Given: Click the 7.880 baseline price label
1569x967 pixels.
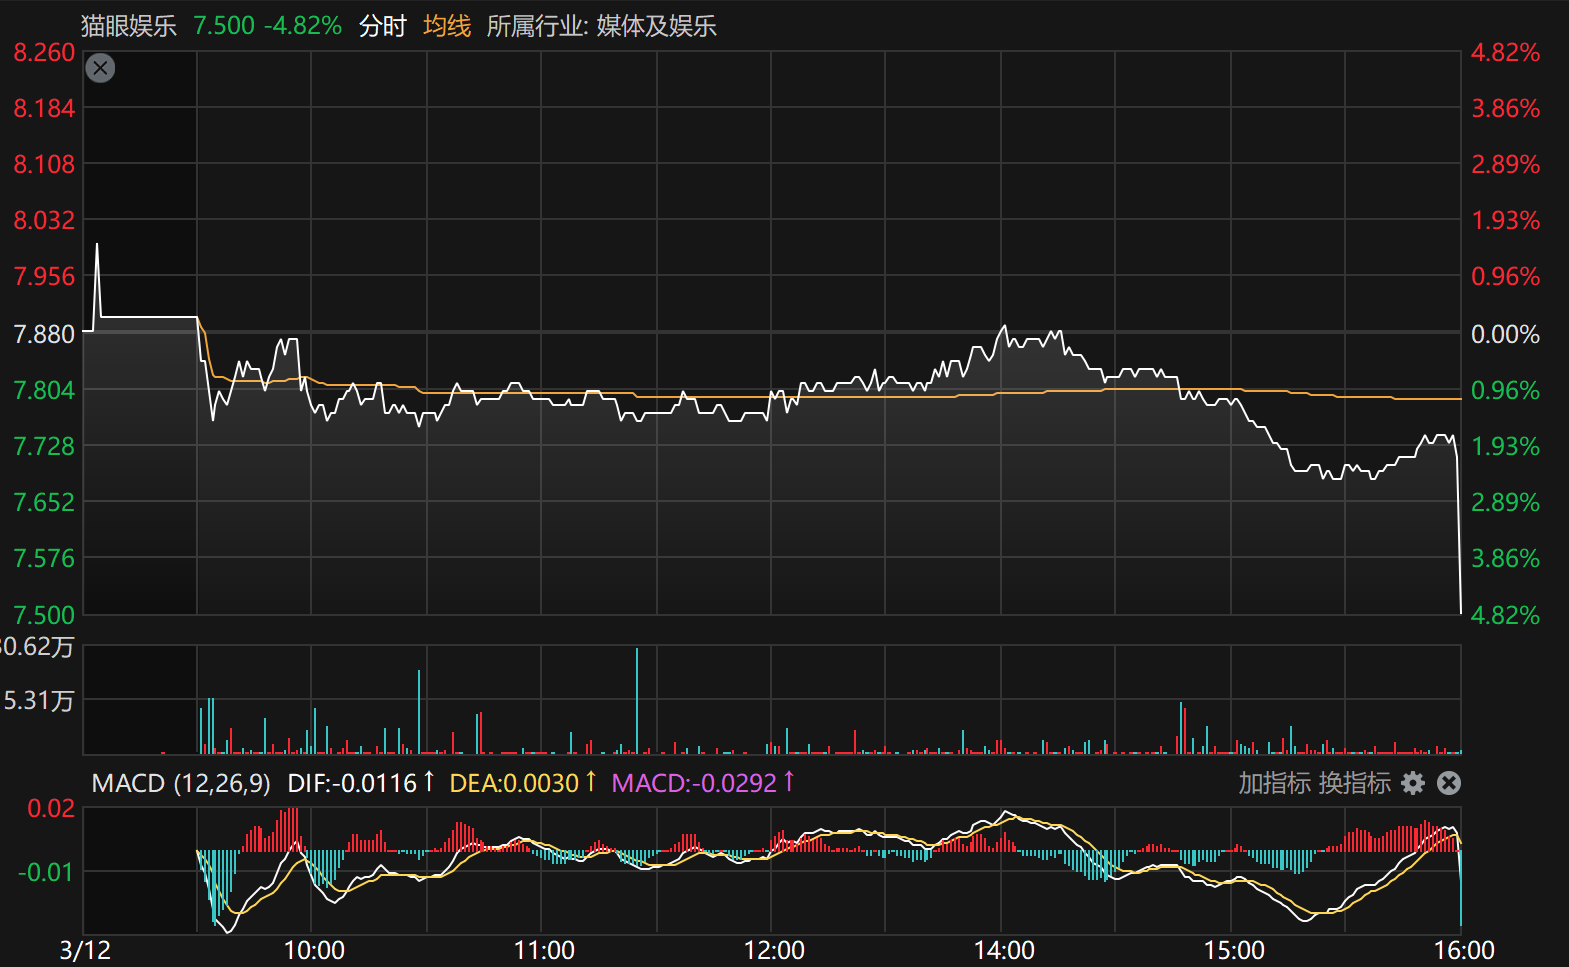Looking at the screenshot, I should pyautogui.click(x=44, y=334).
